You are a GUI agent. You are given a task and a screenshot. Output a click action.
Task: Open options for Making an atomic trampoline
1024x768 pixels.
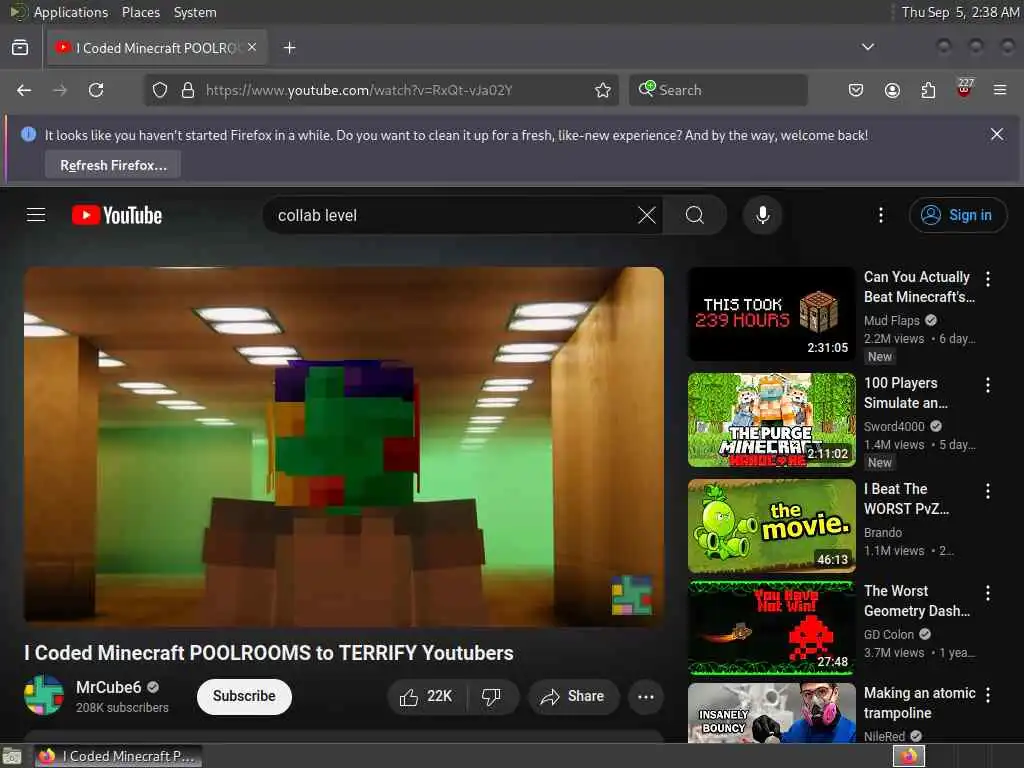click(x=987, y=694)
